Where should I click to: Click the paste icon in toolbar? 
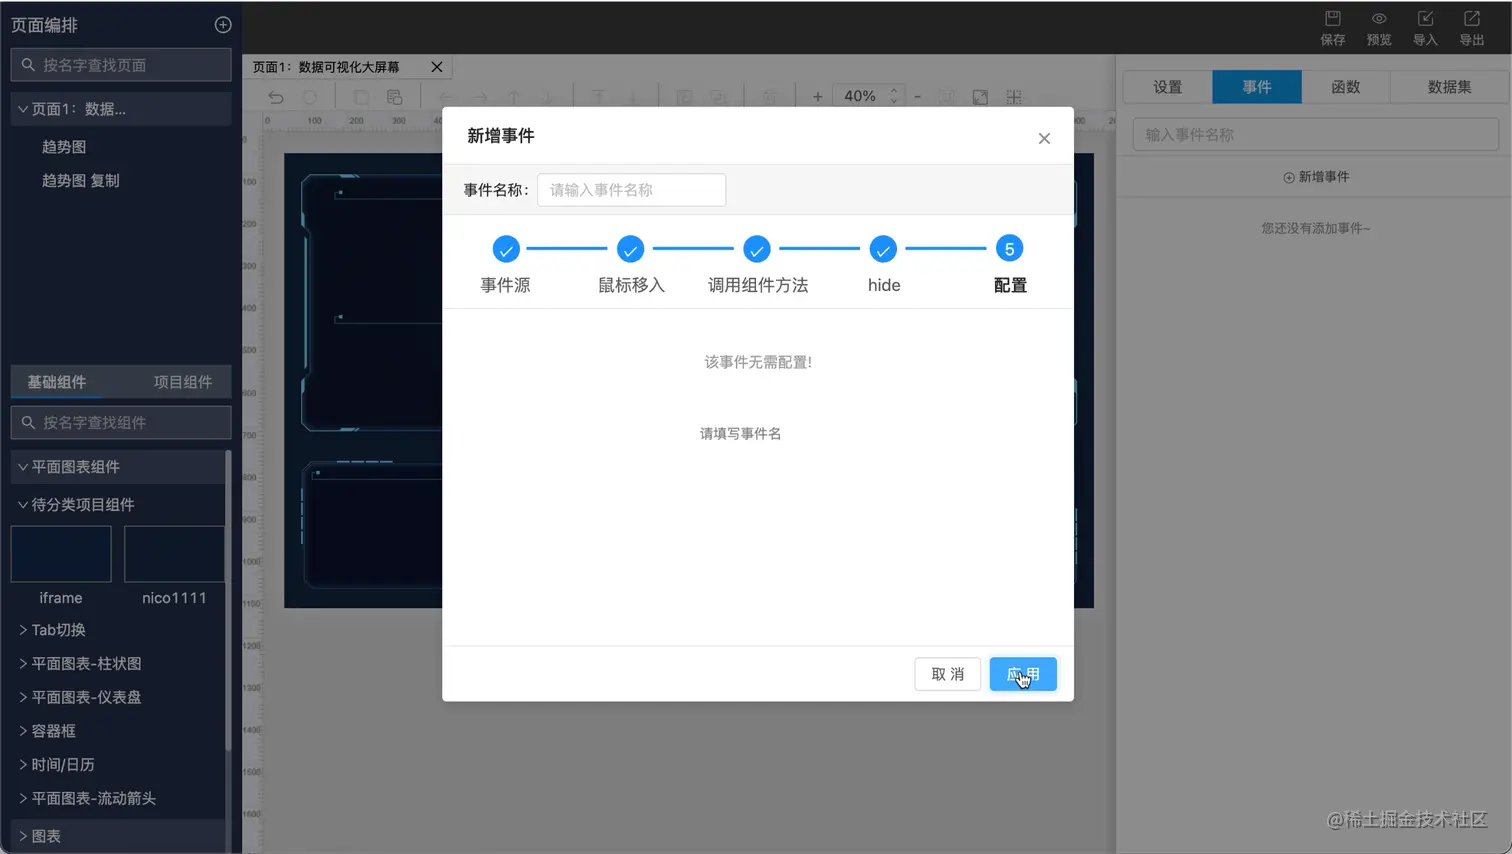point(395,97)
